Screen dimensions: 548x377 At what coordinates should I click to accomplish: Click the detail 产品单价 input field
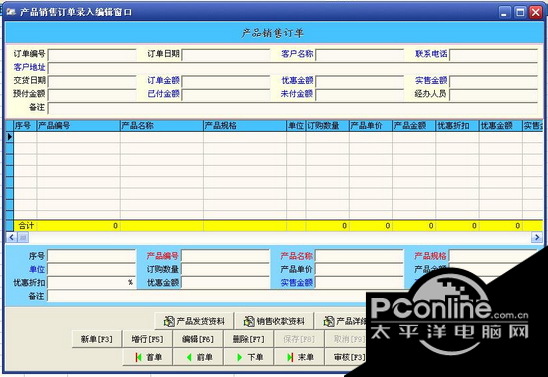(359, 269)
